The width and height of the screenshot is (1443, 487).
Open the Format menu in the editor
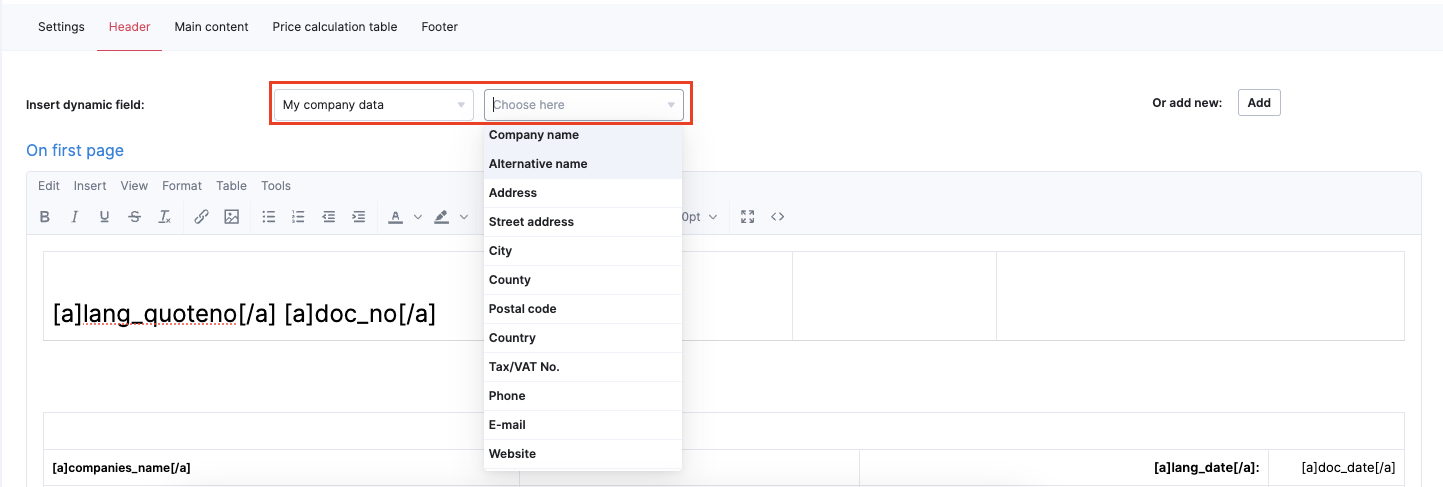pos(182,186)
